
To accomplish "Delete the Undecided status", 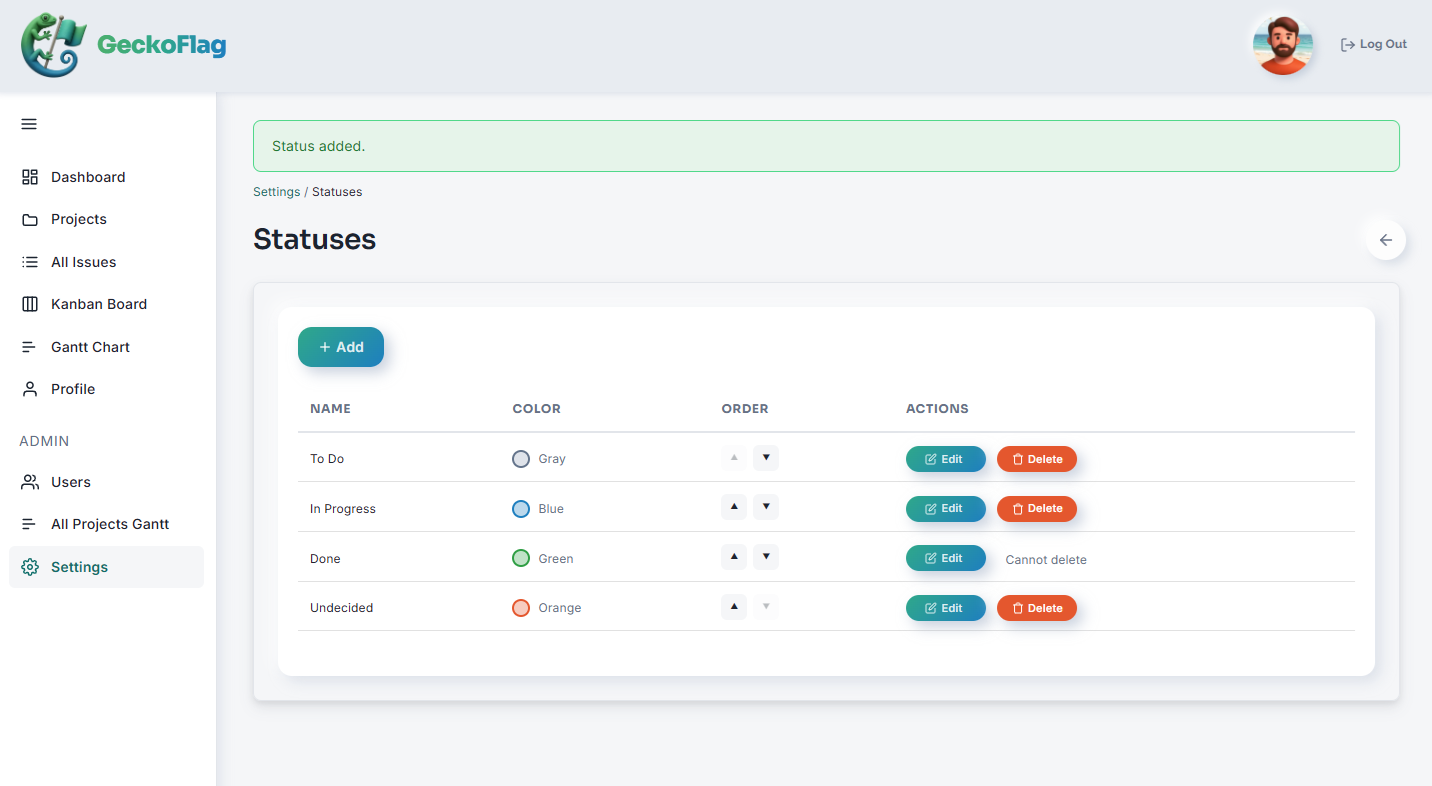I will 1037,608.
